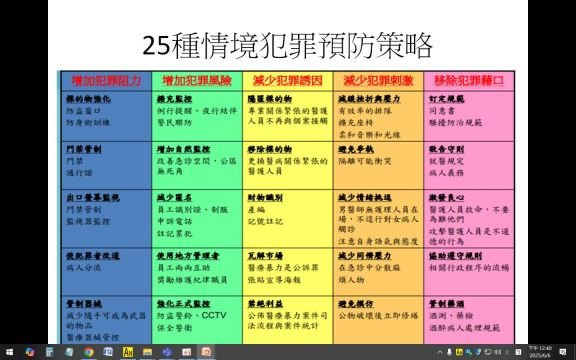Click the cell heading 協助遵守規則
The image size is (576, 360).
tap(455, 256)
